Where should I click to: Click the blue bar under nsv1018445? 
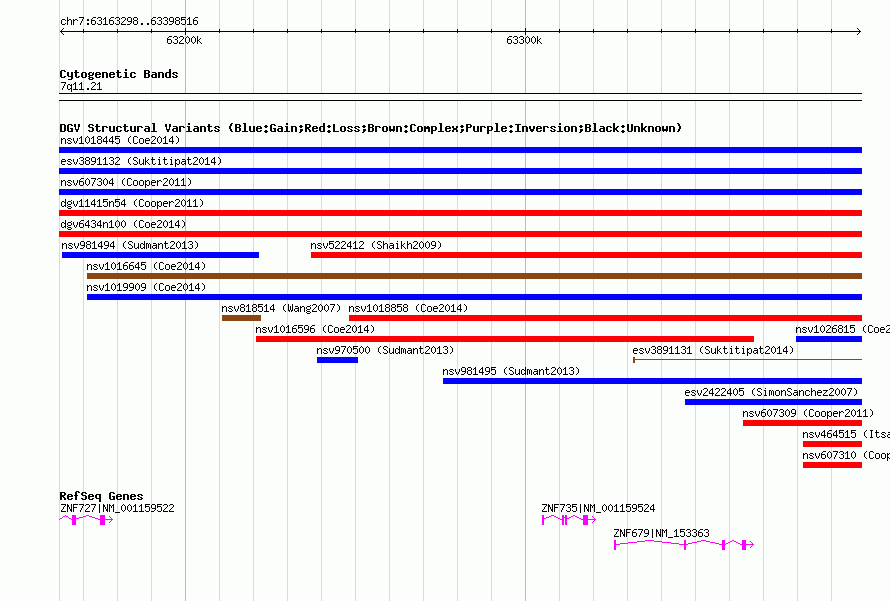460,150
